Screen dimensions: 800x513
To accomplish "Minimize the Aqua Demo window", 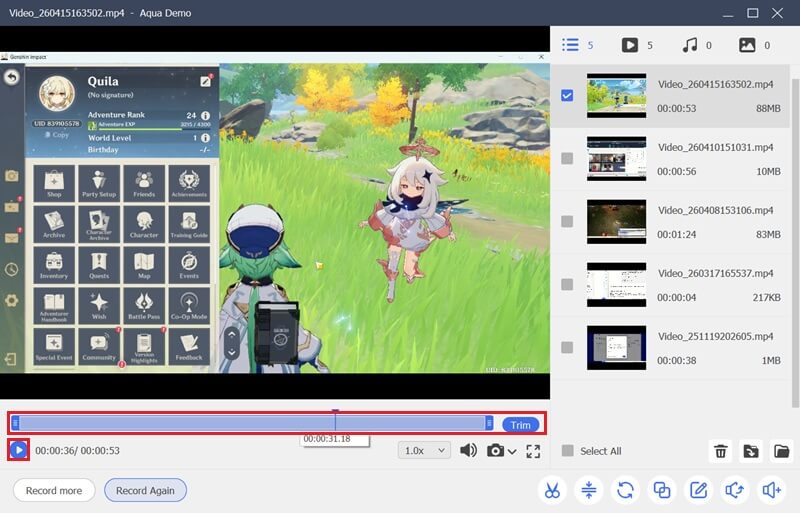I will pyautogui.click(x=728, y=14).
